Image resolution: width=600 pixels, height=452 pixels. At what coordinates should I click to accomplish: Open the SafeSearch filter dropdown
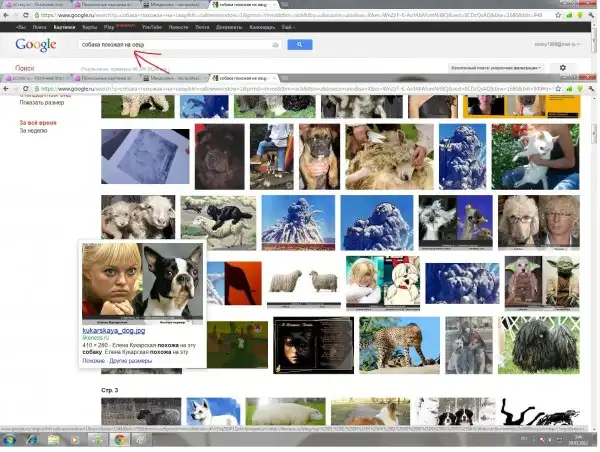click(495, 68)
